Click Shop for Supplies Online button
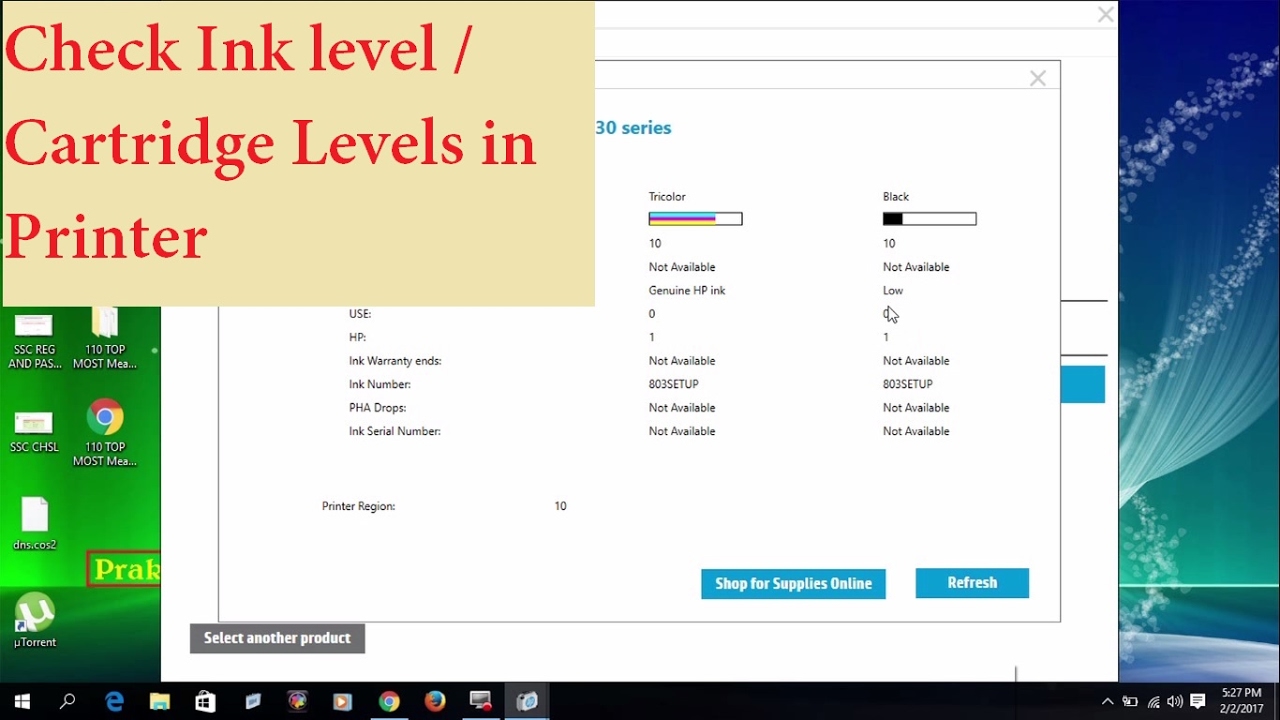This screenshot has width=1280, height=720. pyautogui.click(x=793, y=583)
